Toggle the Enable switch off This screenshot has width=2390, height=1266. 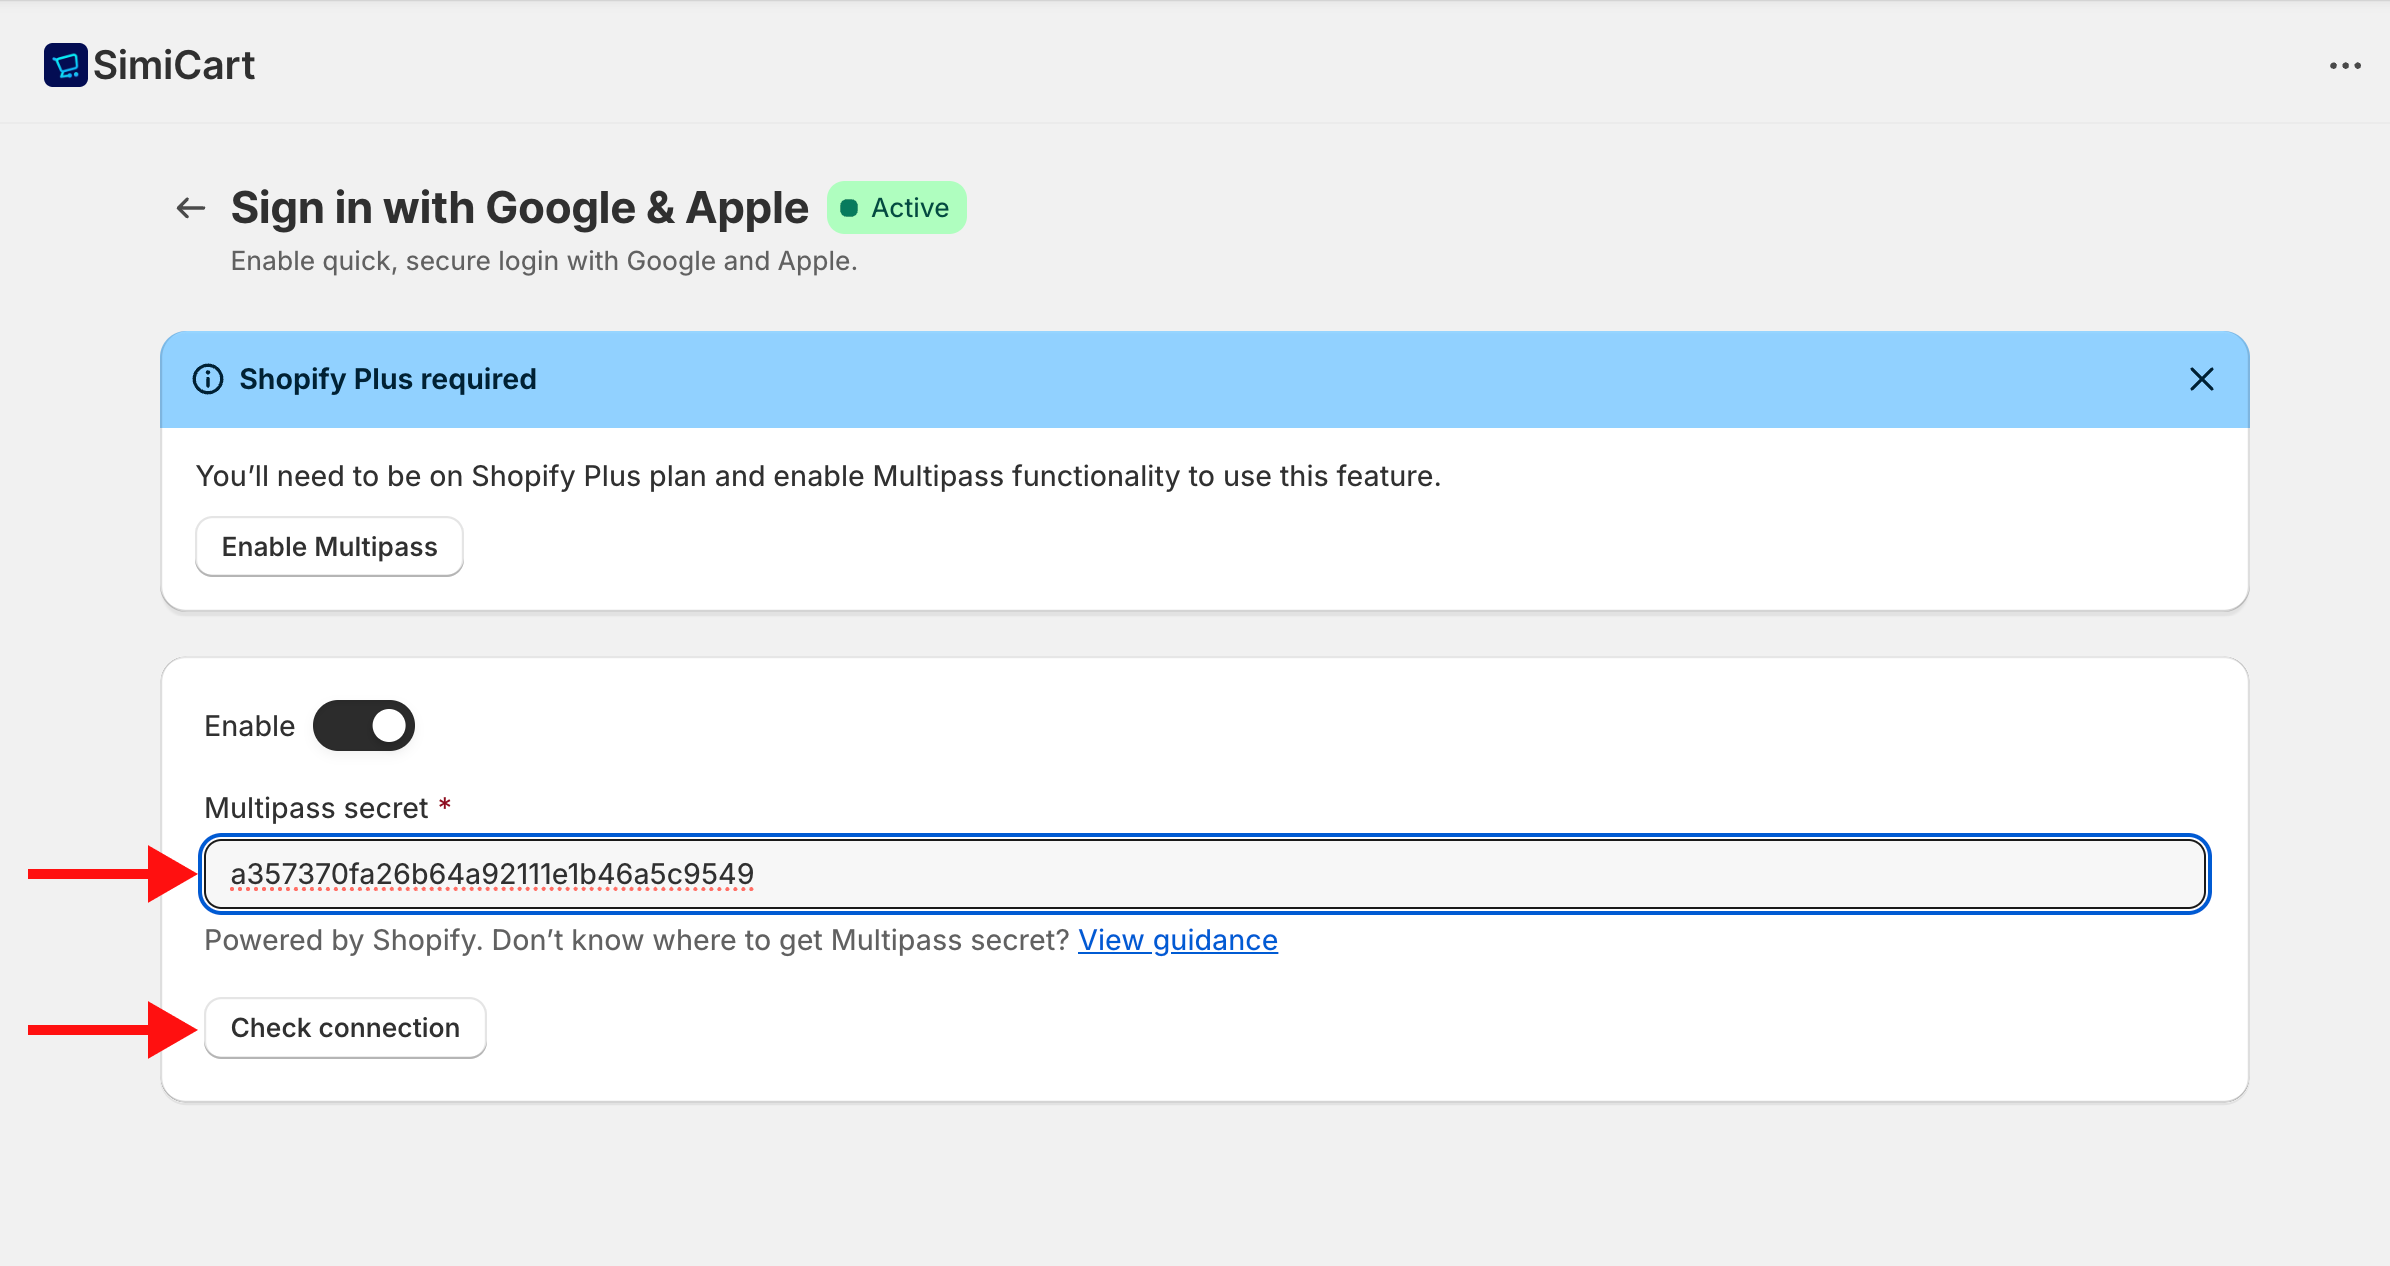point(364,725)
